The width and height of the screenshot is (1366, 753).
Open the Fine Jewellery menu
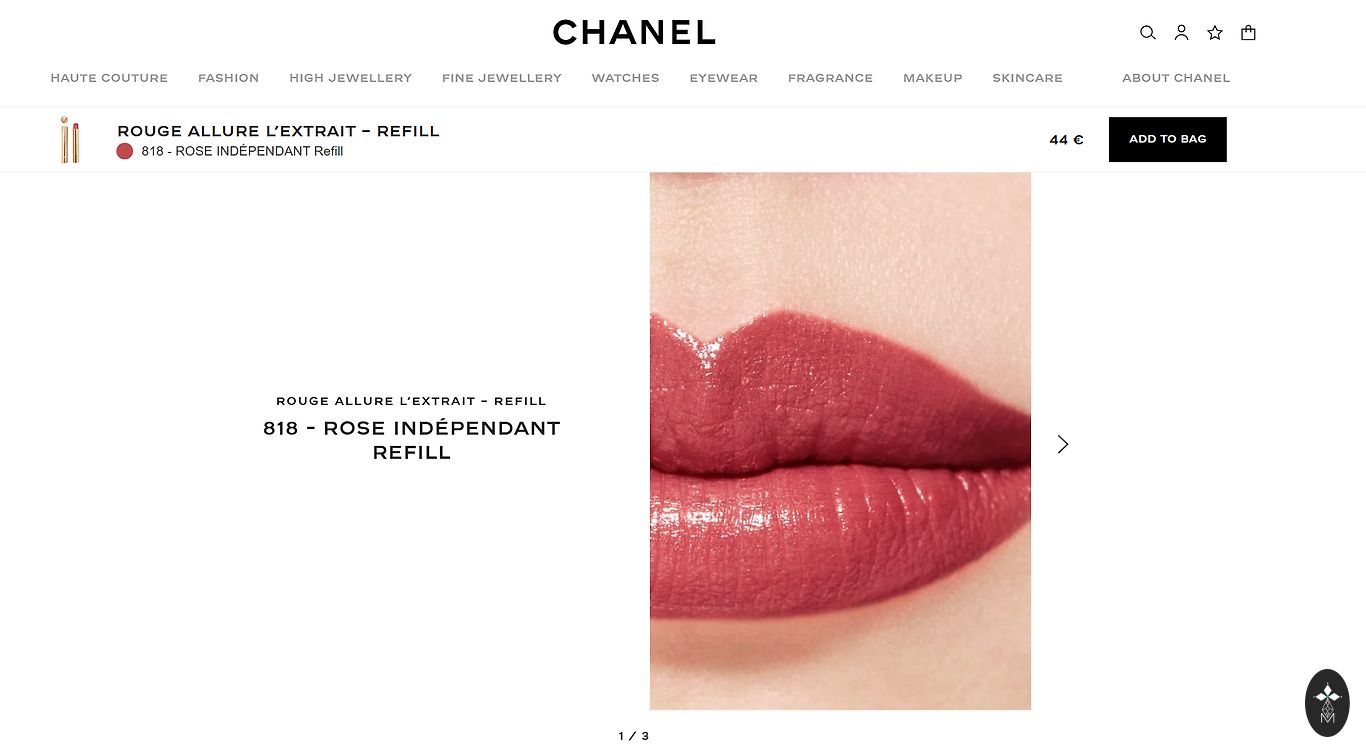coord(502,78)
